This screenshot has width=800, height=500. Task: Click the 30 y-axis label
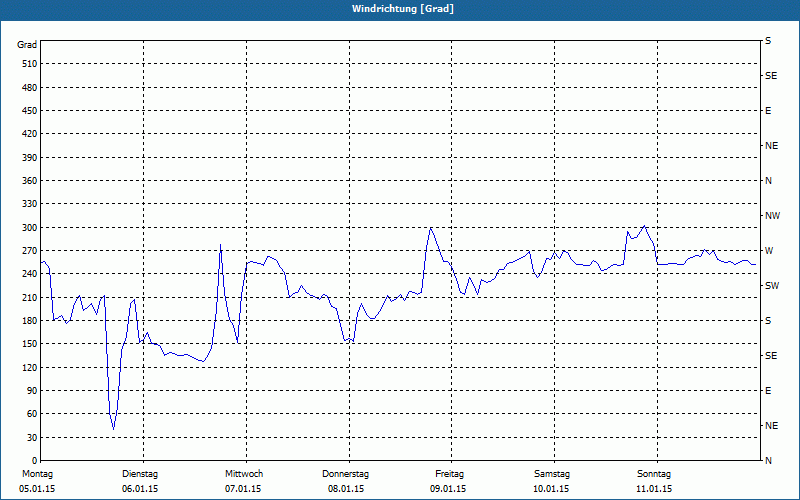(x=32, y=437)
